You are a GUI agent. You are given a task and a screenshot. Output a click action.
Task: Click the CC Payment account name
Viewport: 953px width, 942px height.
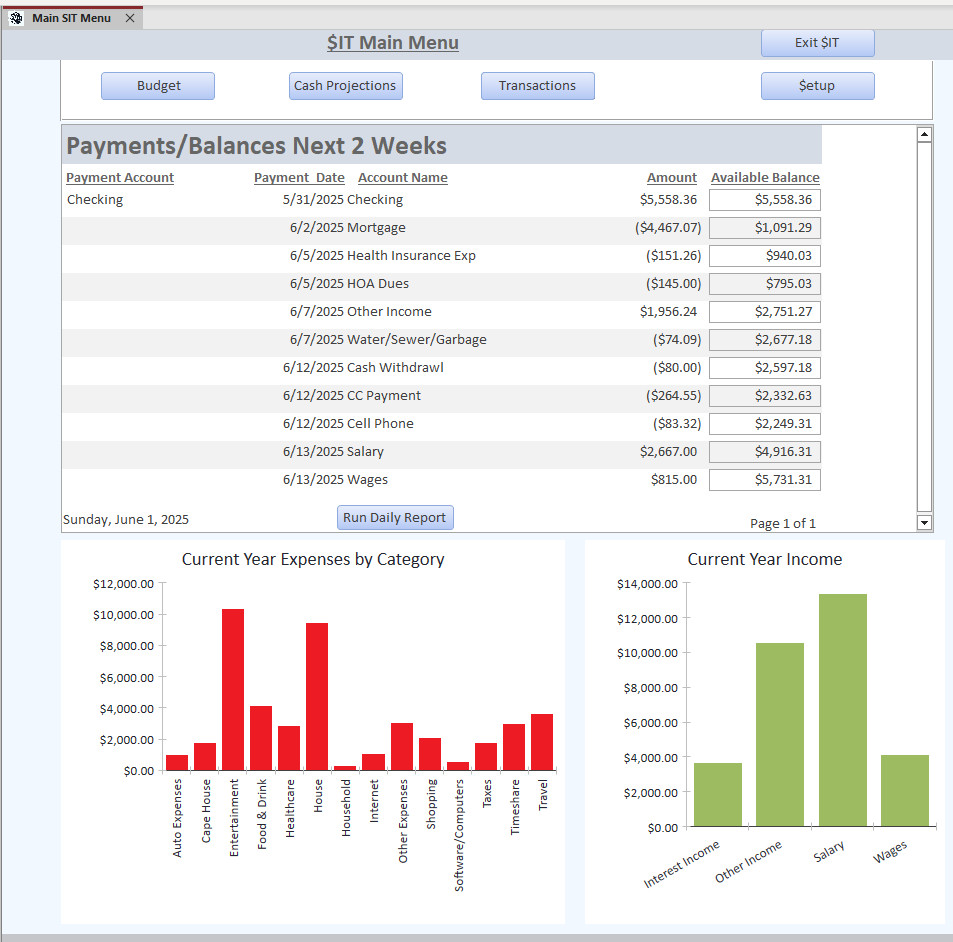pyautogui.click(x=384, y=396)
